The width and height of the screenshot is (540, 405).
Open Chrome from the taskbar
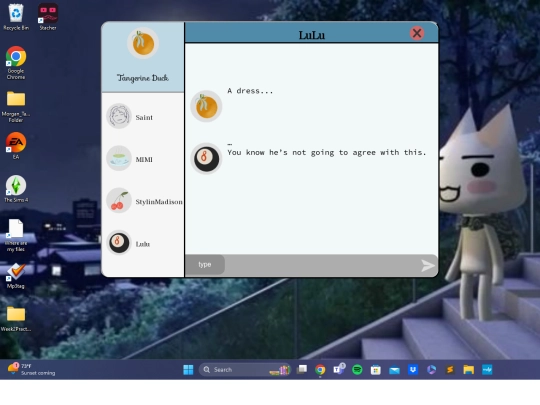coord(320,370)
